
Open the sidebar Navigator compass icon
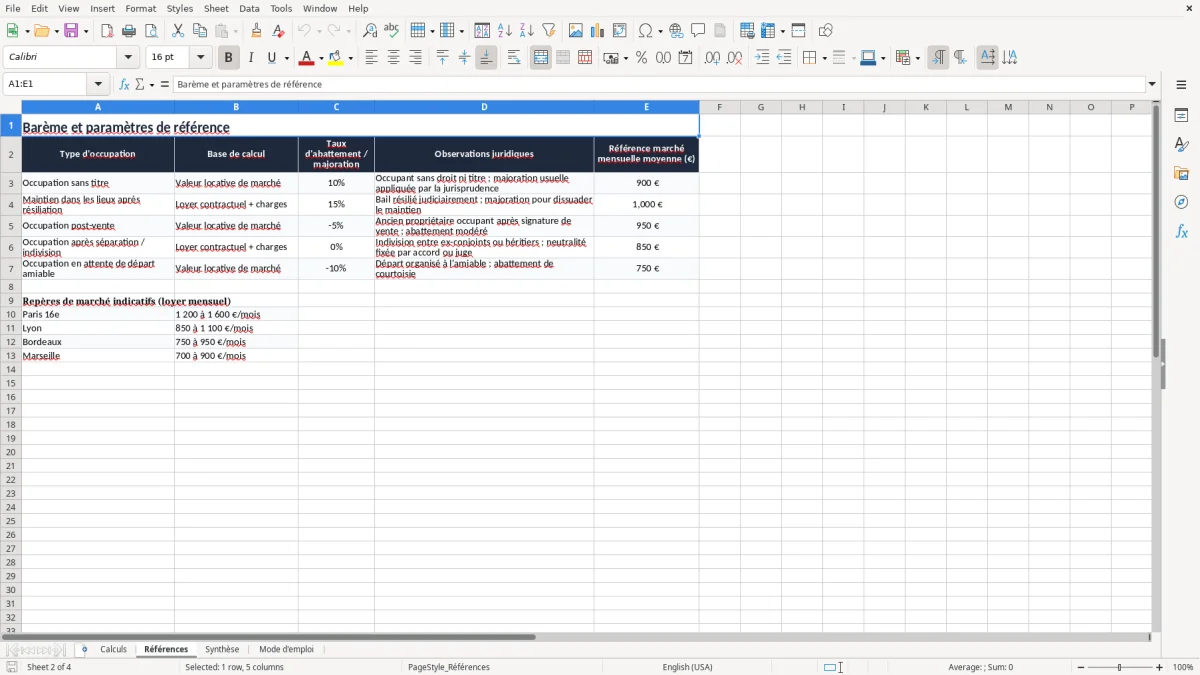tap(1181, 202)
